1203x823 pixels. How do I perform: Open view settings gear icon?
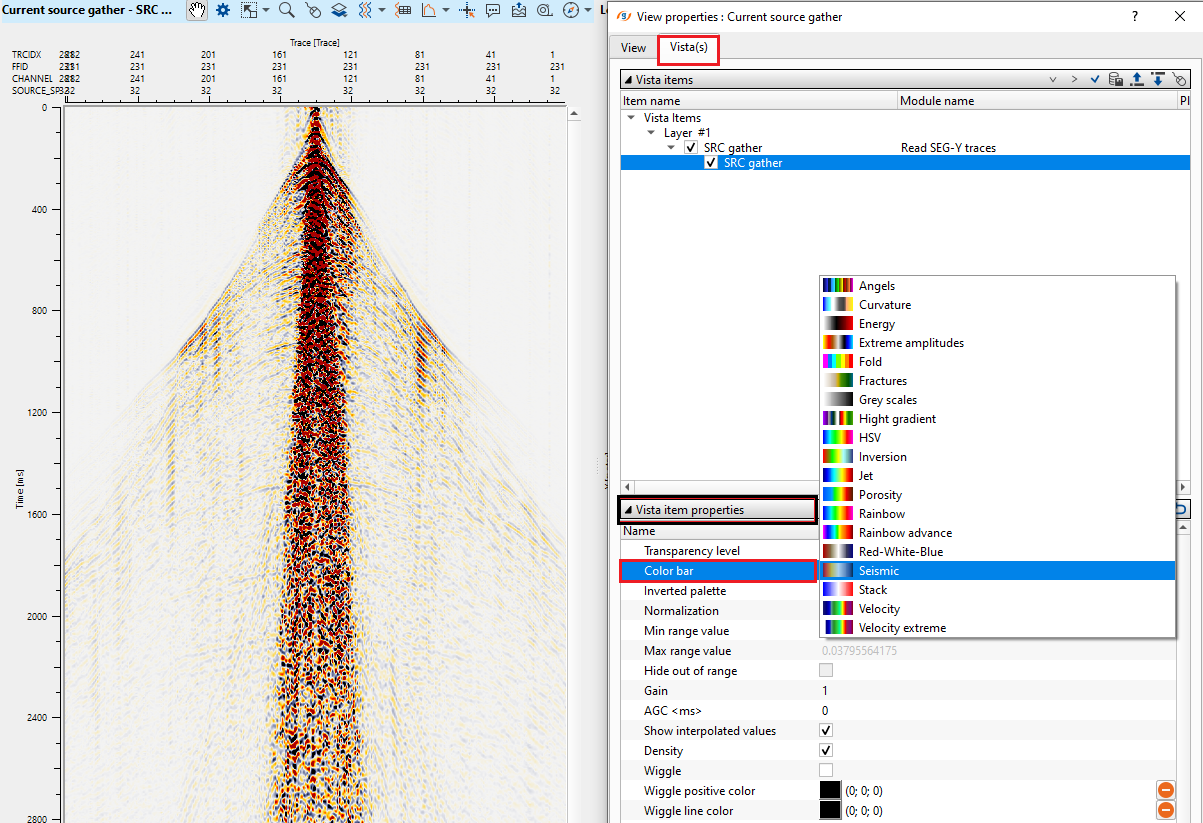pyautogui.click(x=222, y=10)
